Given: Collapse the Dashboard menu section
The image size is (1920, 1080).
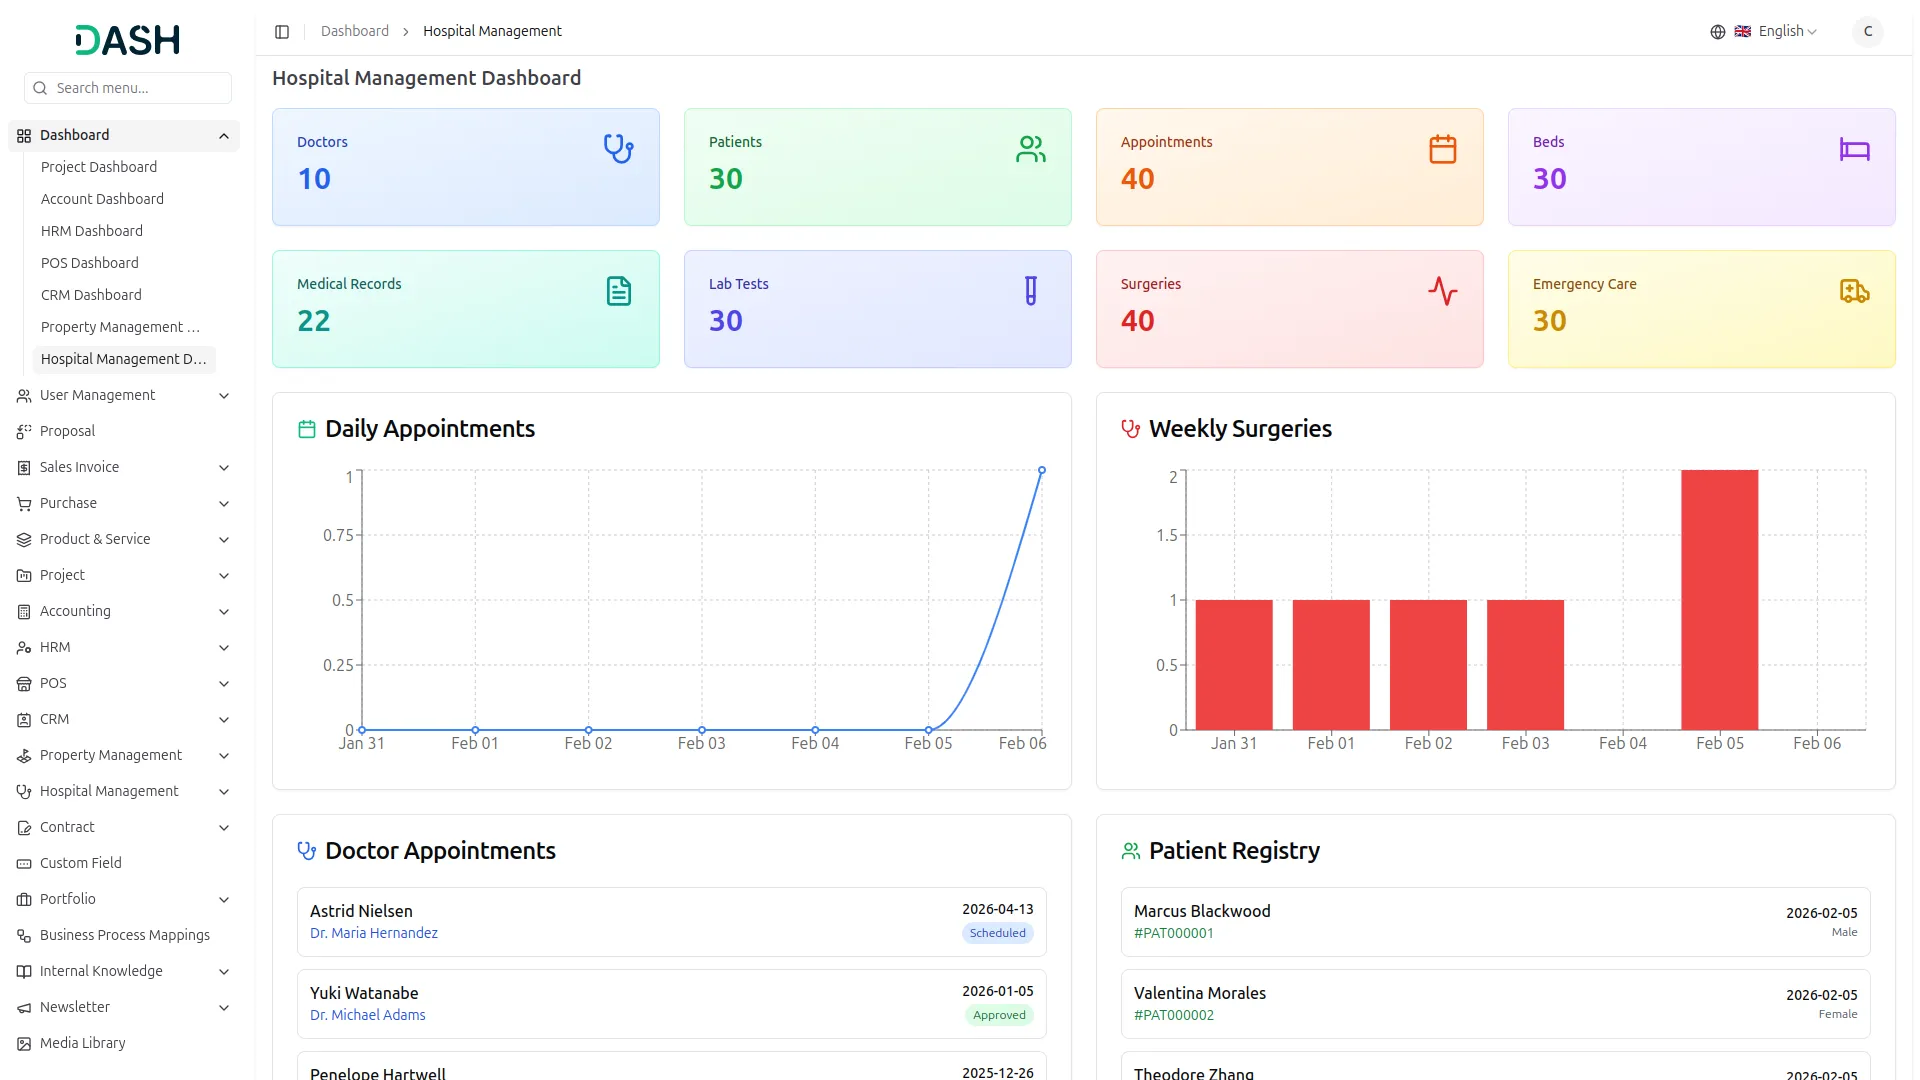Looking at the screenshot, I should 224,136.
